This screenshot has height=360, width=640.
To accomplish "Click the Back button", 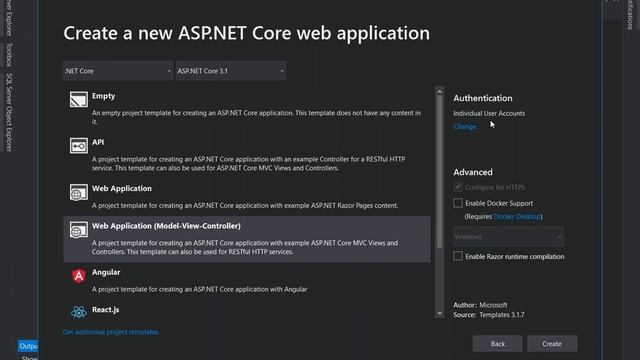I will [497, 344].
